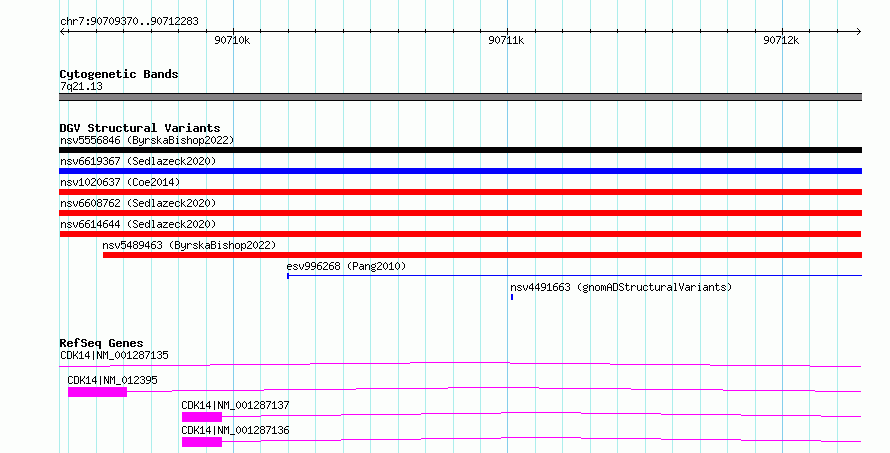The image size is (890, 453).
Task: Click the red nsv6608762 variant bar
Action: [x=460, y=213]
